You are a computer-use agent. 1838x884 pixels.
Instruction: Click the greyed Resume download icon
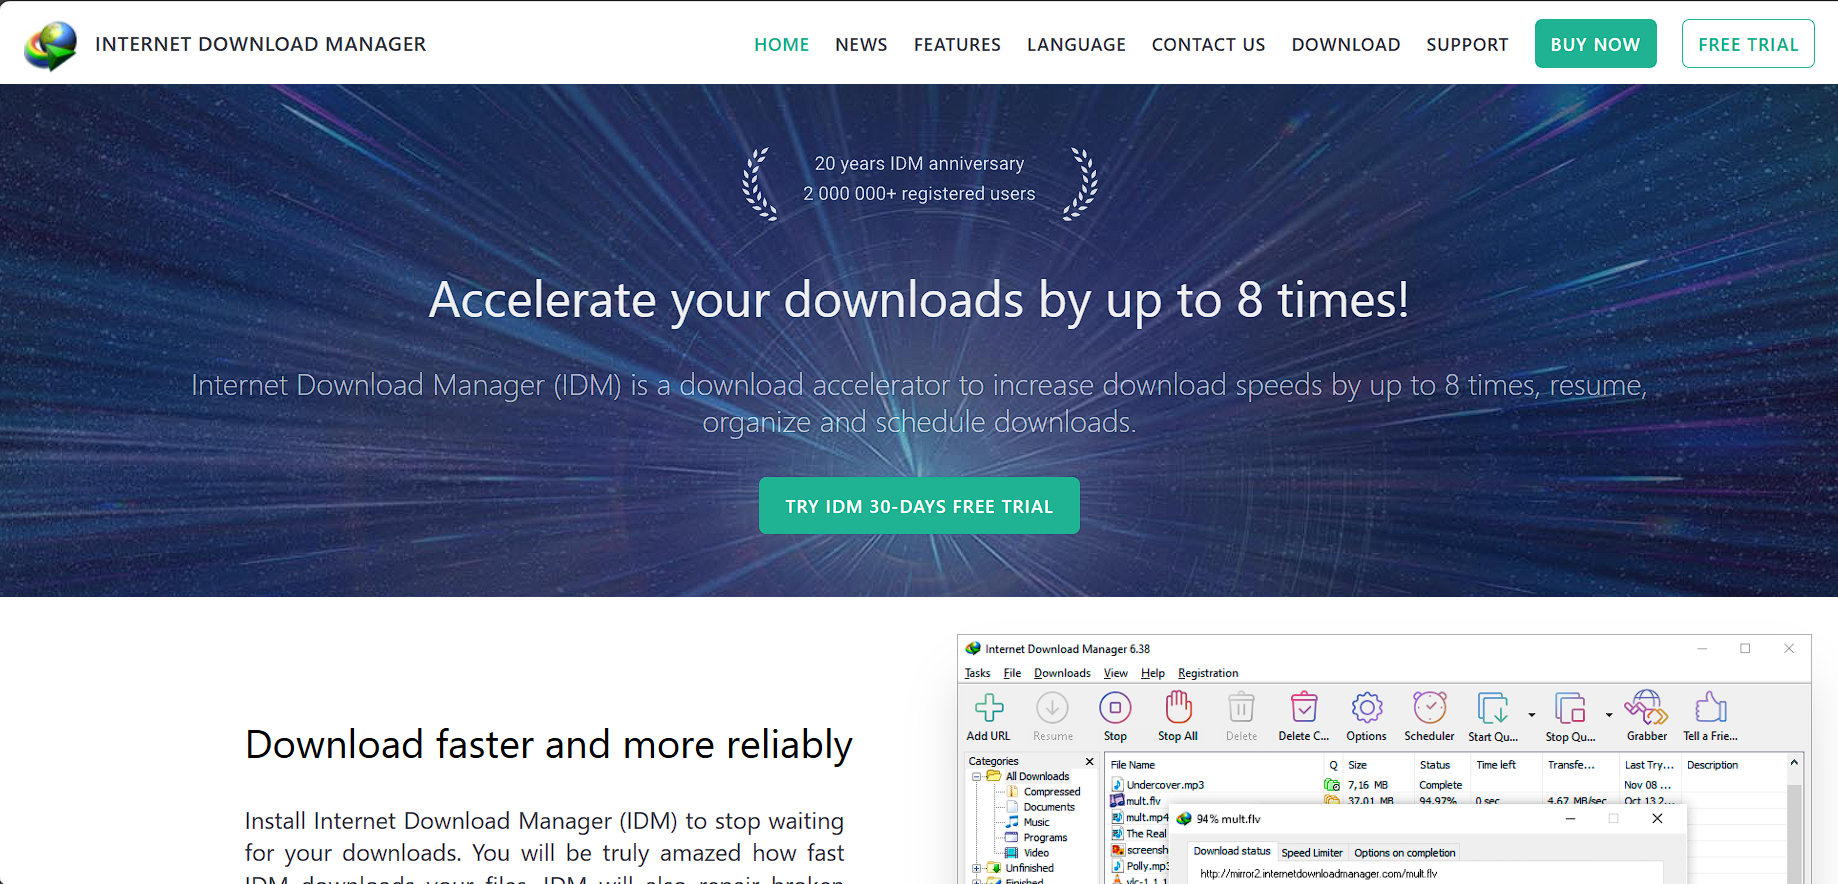point(1052,708)
